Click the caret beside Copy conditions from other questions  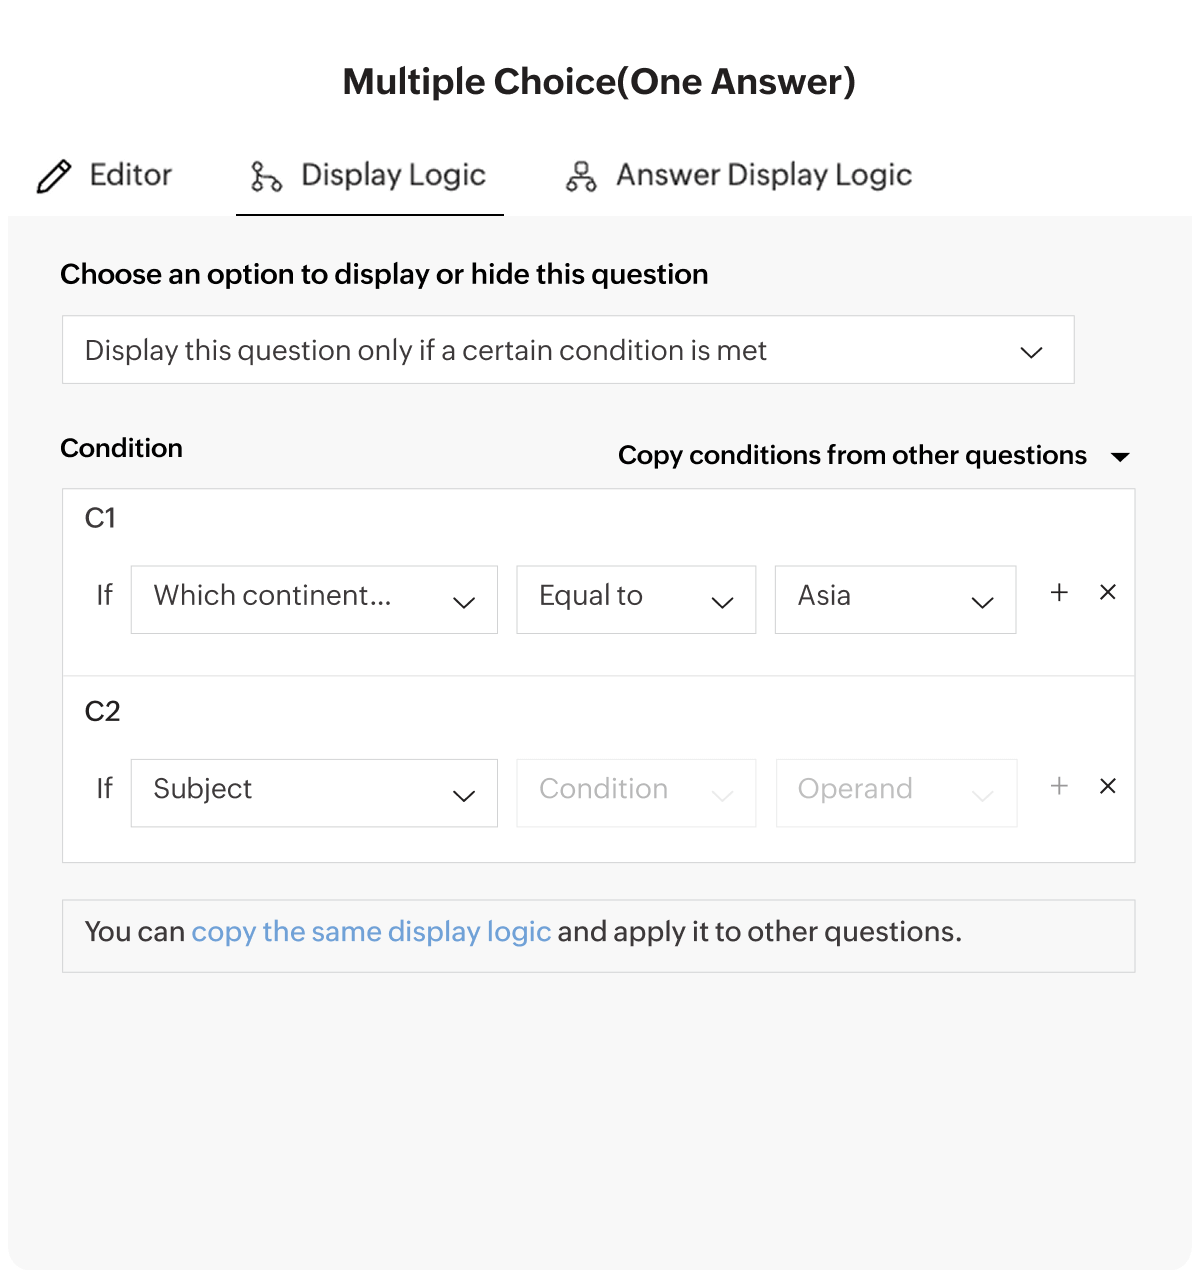pos(1121,457)
